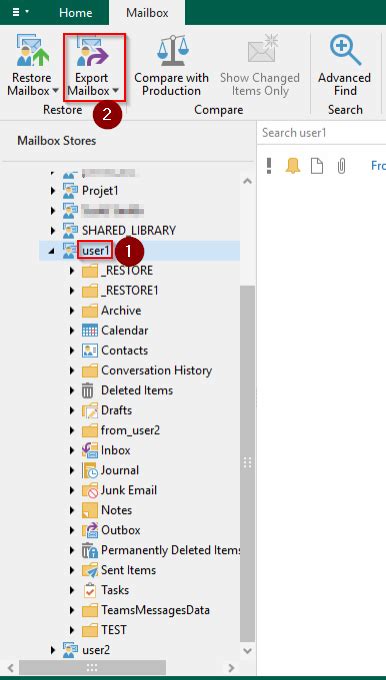386x680 pixels.
Task: Select the Calendar folder icon
Action: pyautogui.click(x=90, y=331)
